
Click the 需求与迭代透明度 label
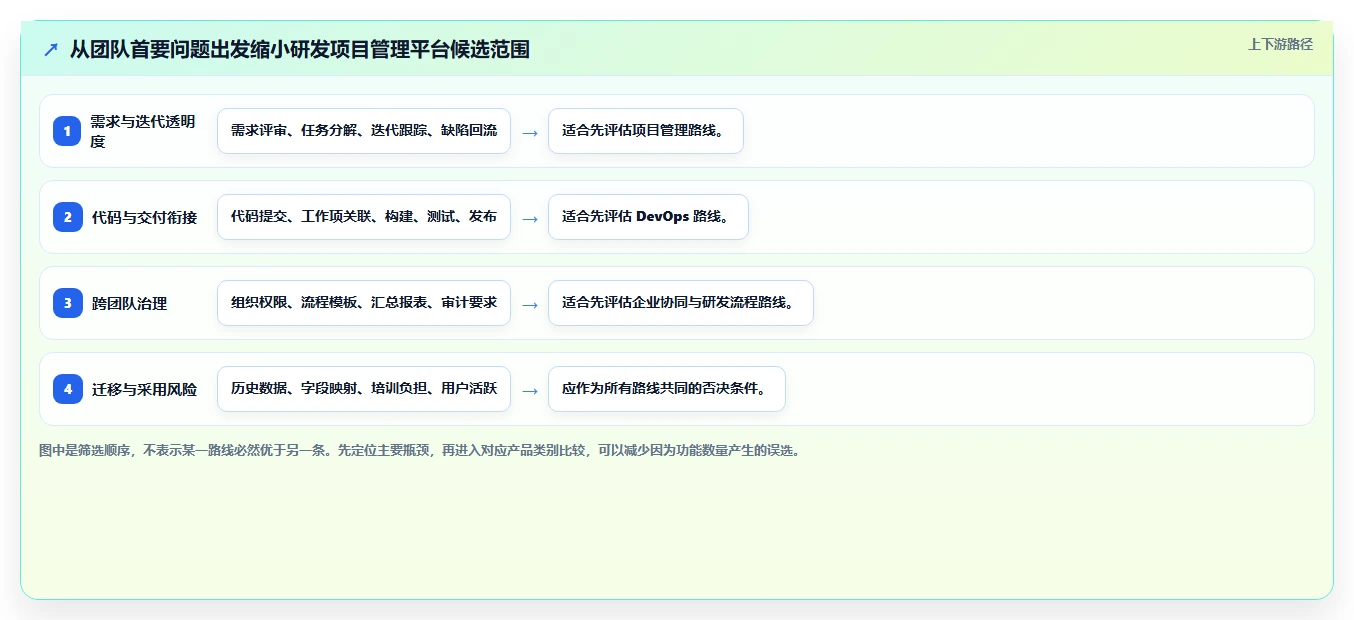pyautogui.click(x=143, y=131)
